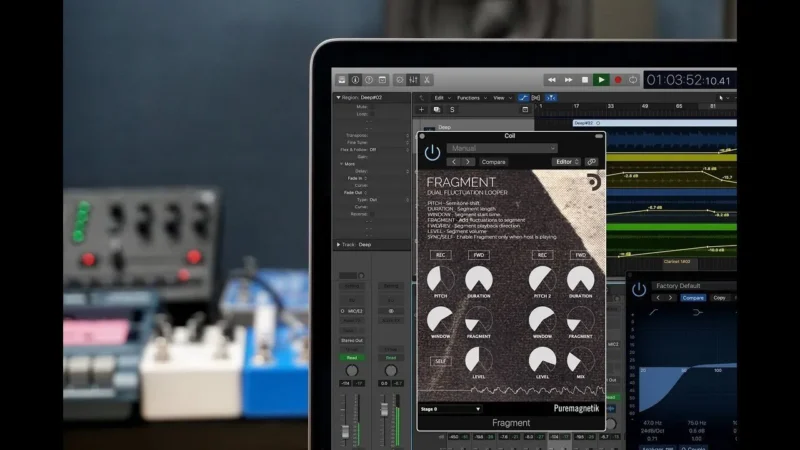Collapse the Region Deep#02 inspector section
The width and height of the screenshot is (800, 450).
[337, 98]
